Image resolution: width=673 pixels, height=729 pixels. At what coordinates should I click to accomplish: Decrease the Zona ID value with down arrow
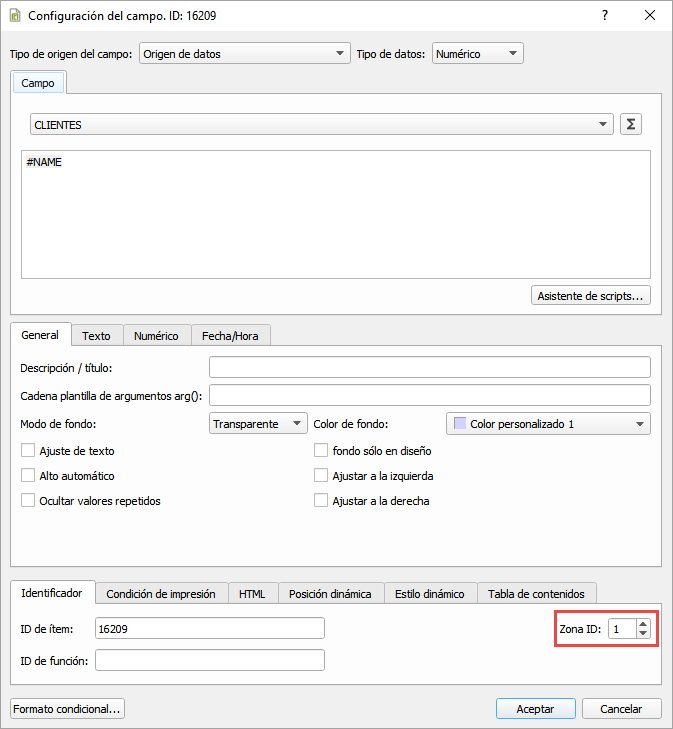point(643,634)
